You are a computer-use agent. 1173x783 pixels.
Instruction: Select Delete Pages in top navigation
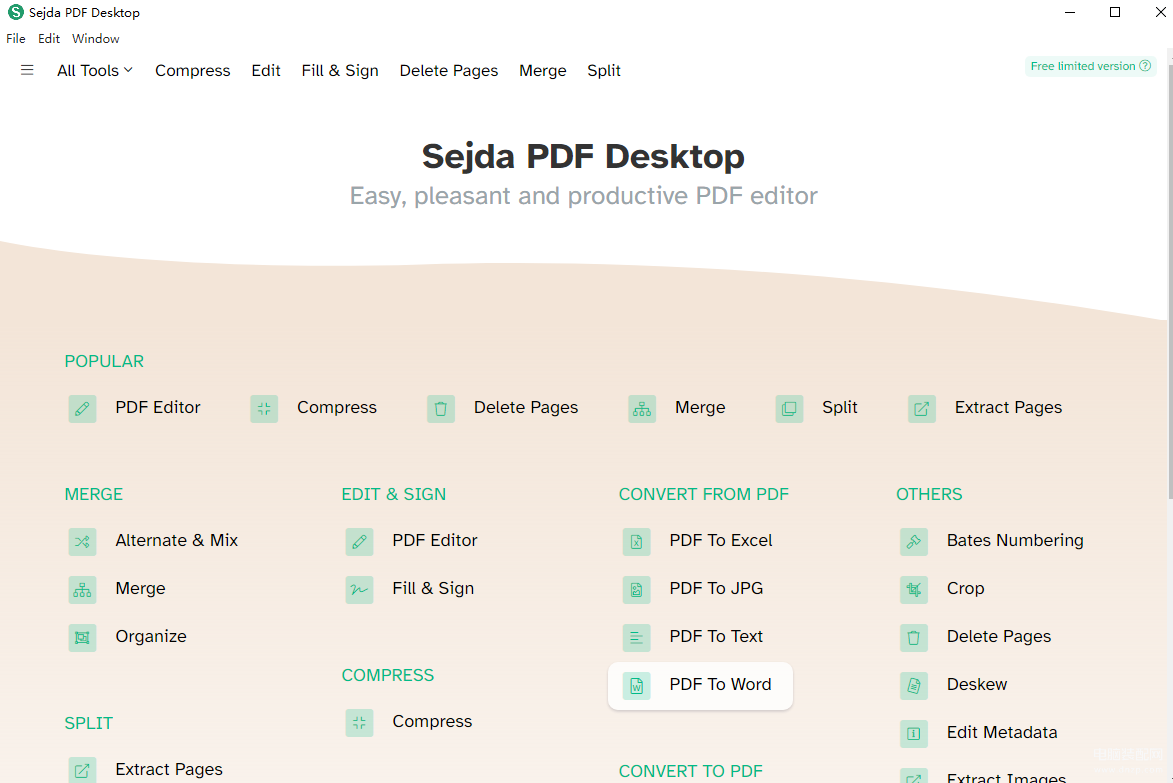point(449,70)
